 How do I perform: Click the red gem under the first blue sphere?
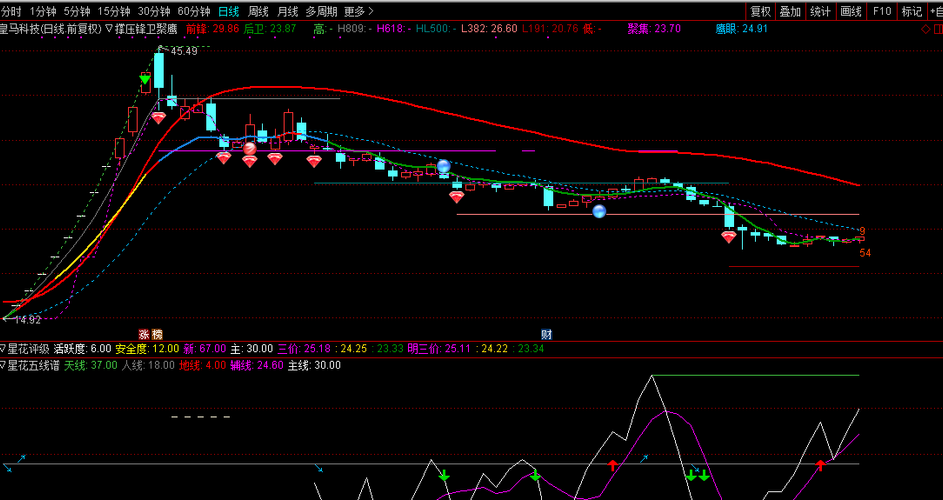[x=457, y=197]
